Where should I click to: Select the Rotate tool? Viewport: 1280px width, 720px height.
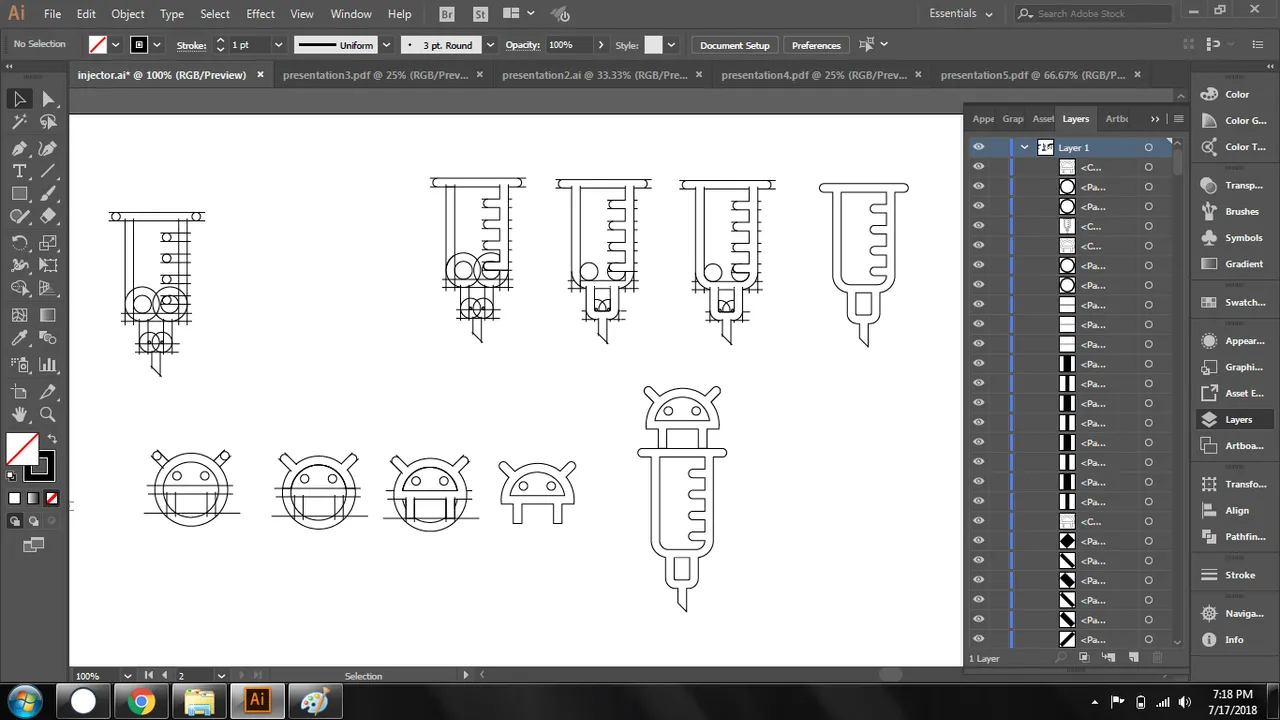click(19, 243)
